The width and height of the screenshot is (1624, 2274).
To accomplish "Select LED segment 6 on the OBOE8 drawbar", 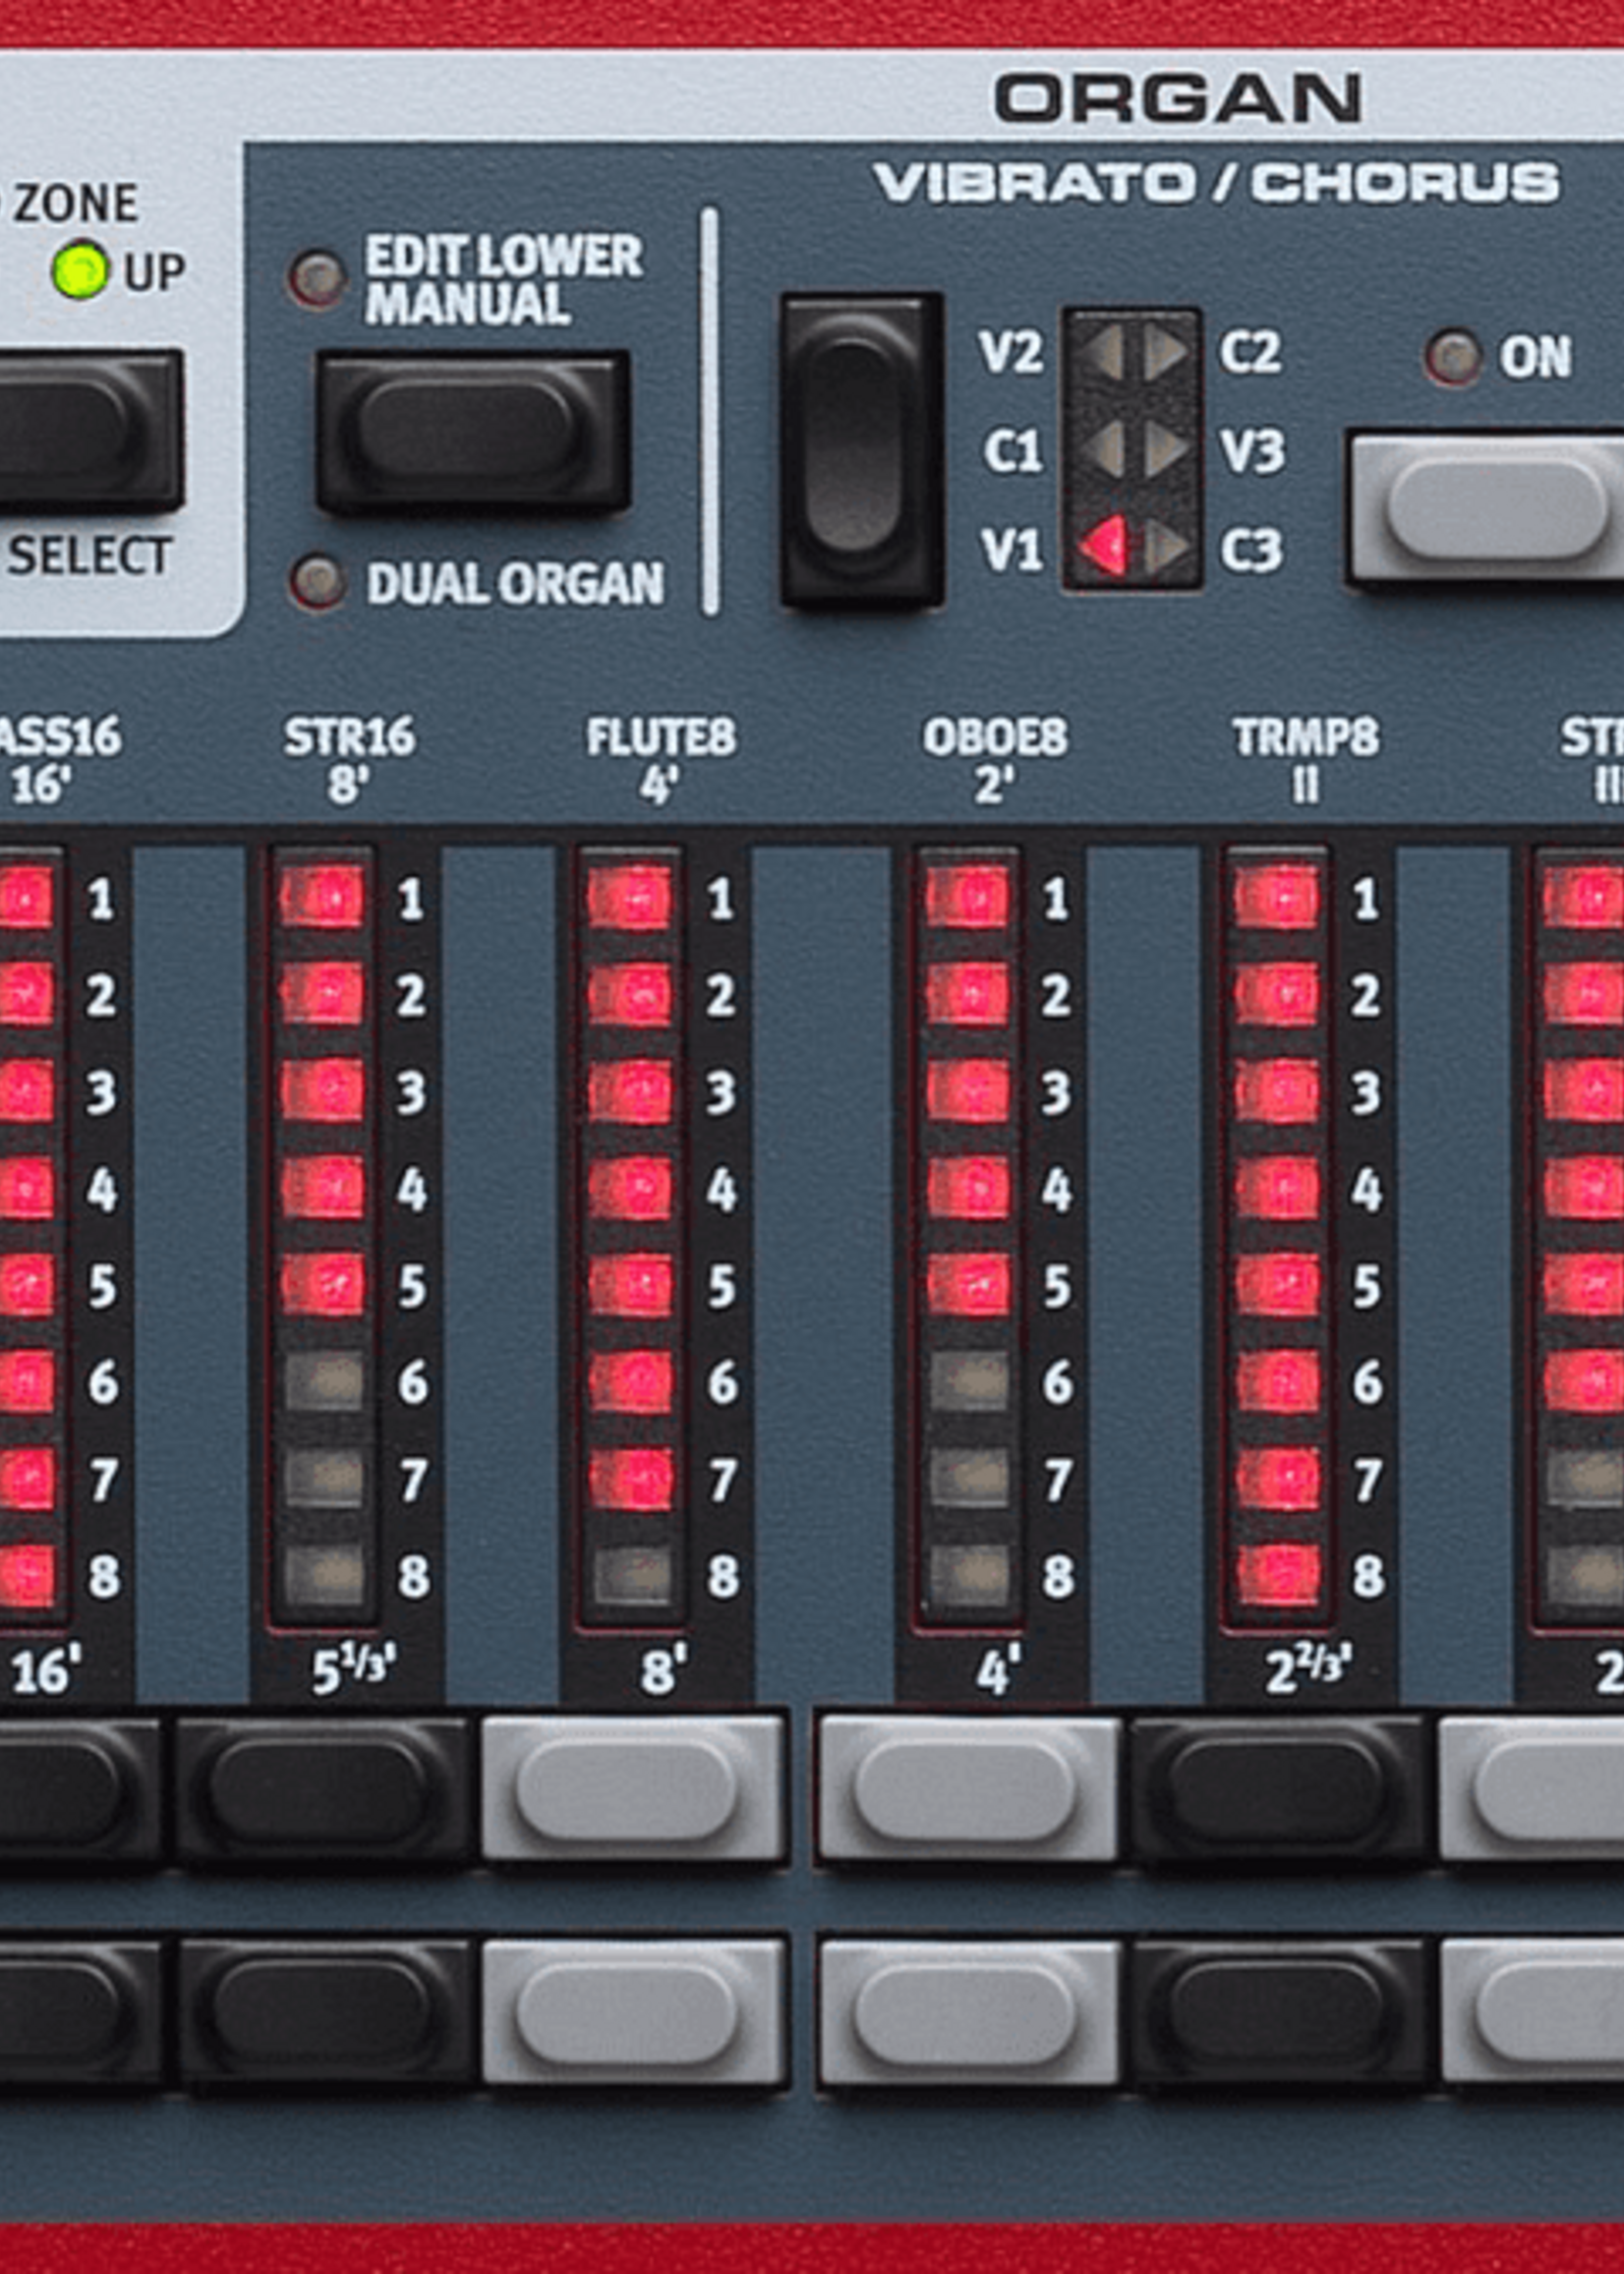I will coord(969,1381).
